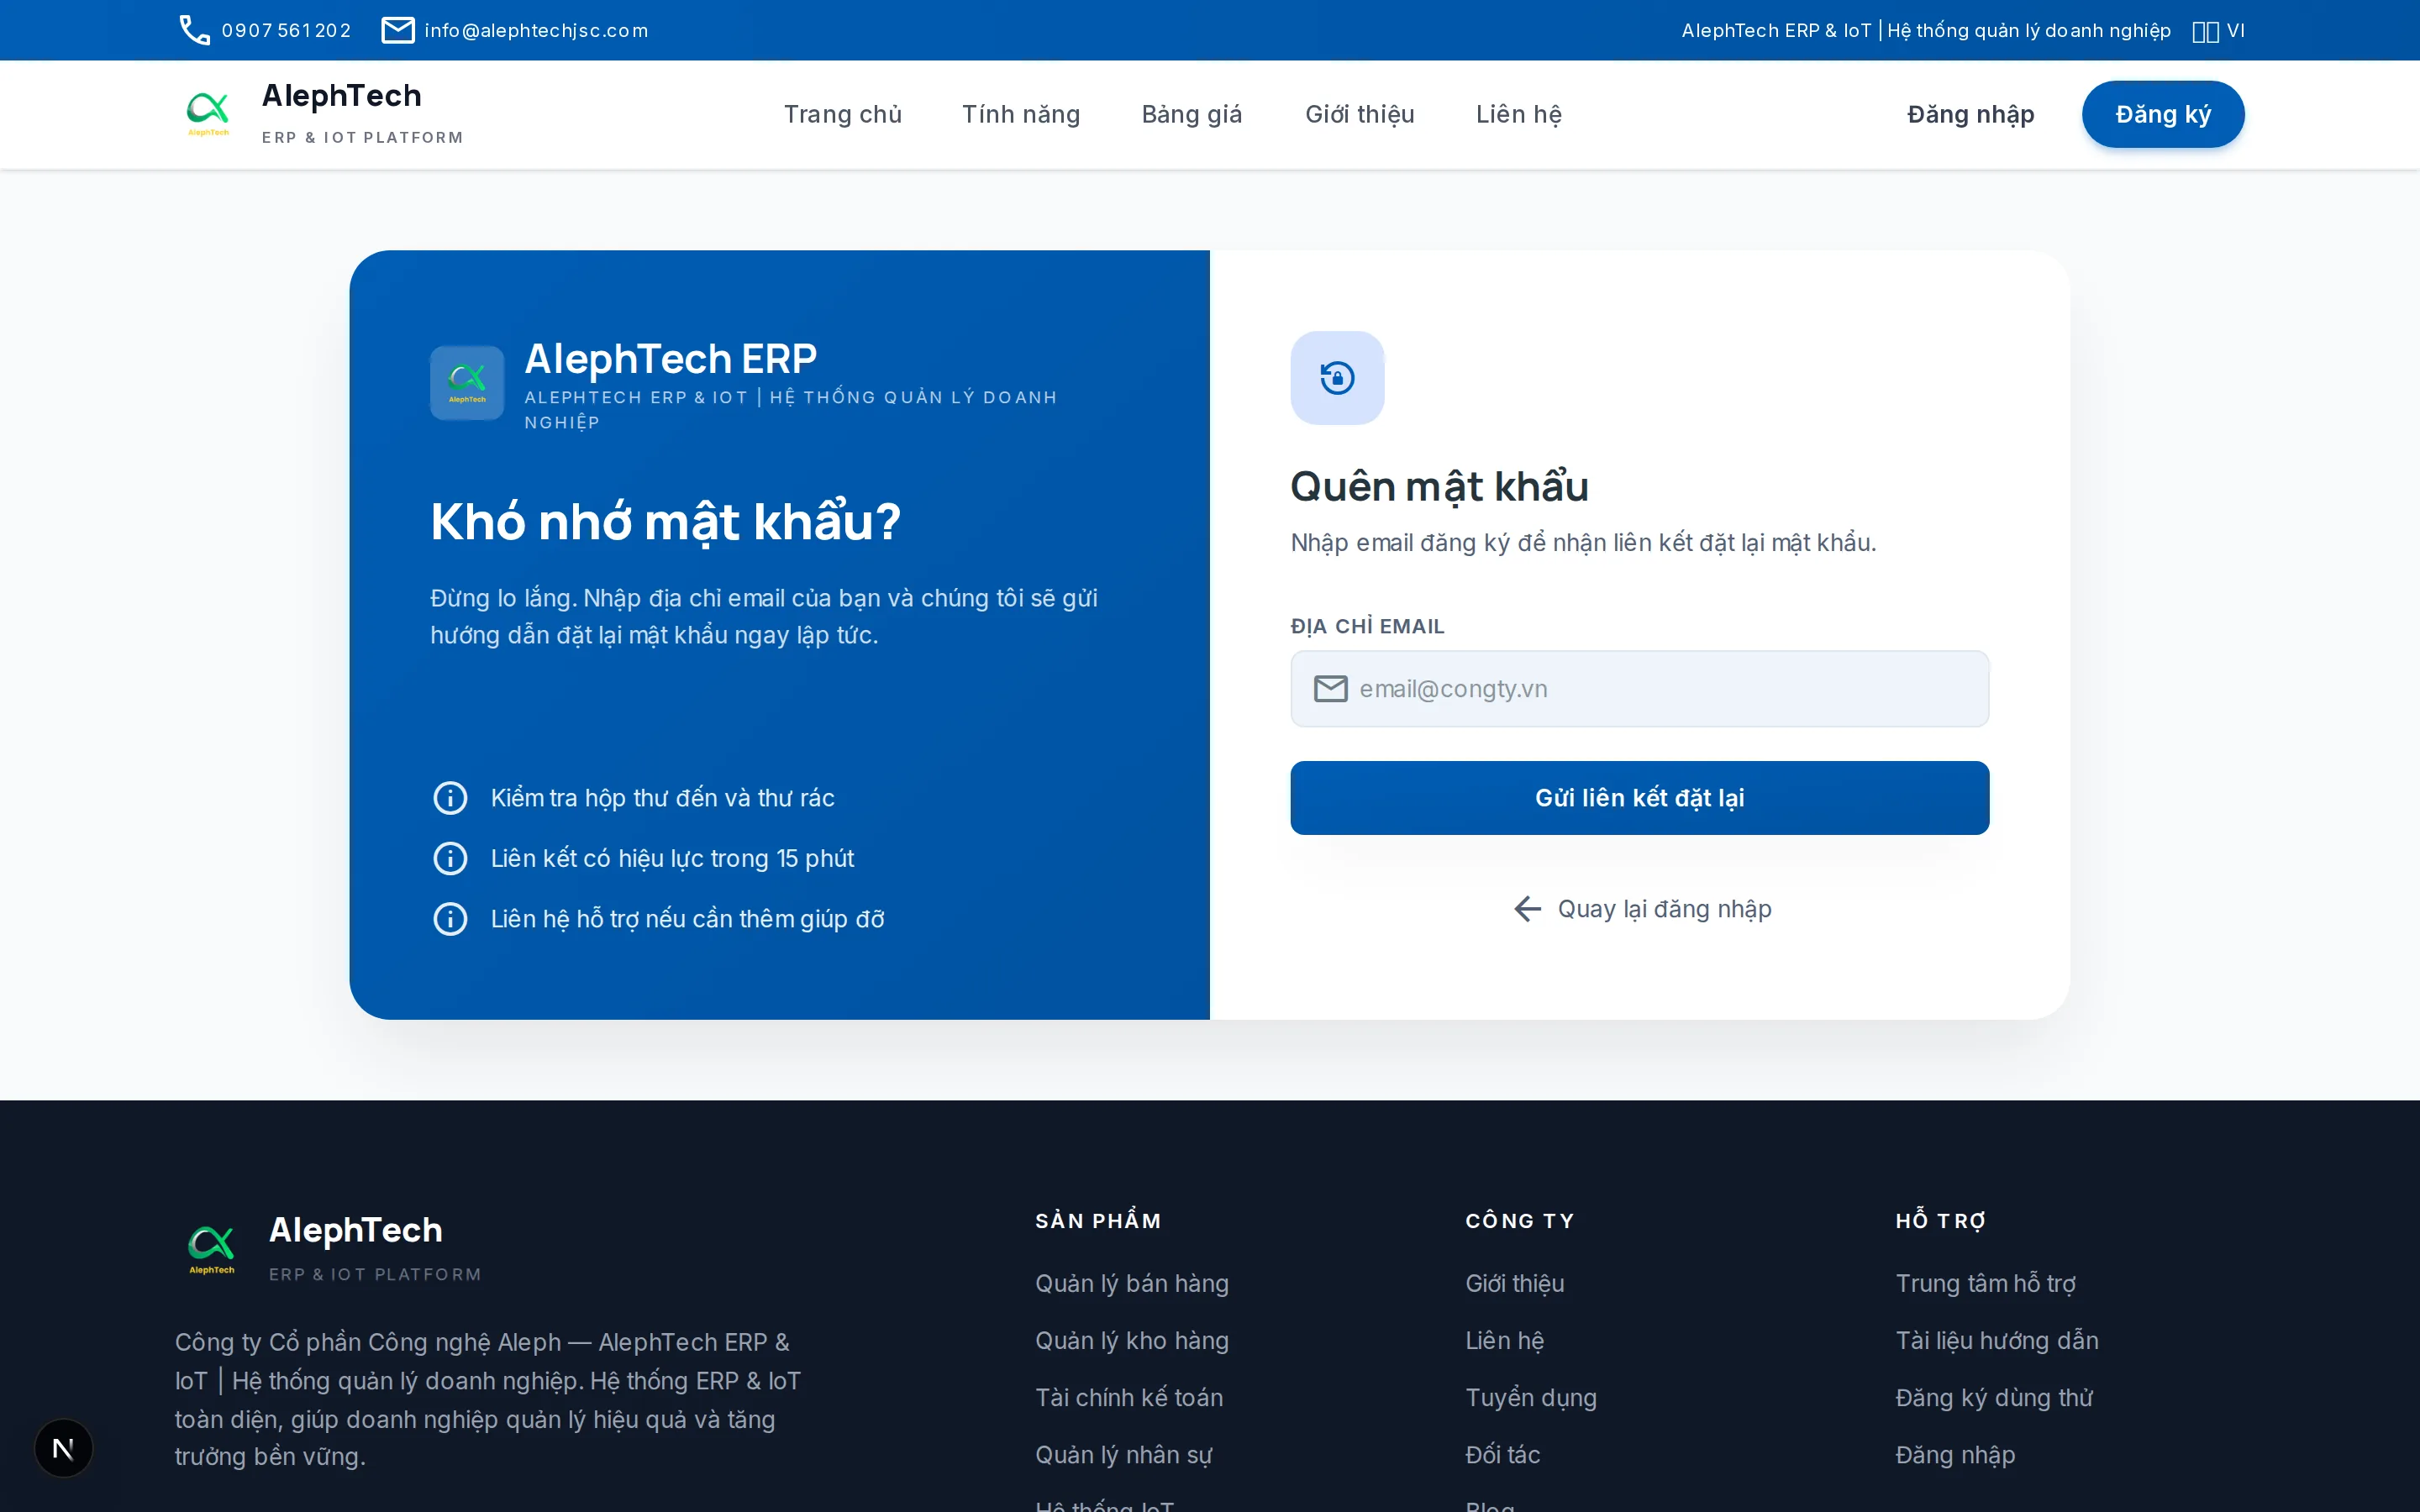Screen dimensions: 2420x1512
Task: Click the AlephTech logo in header
Action: point(209,114)
